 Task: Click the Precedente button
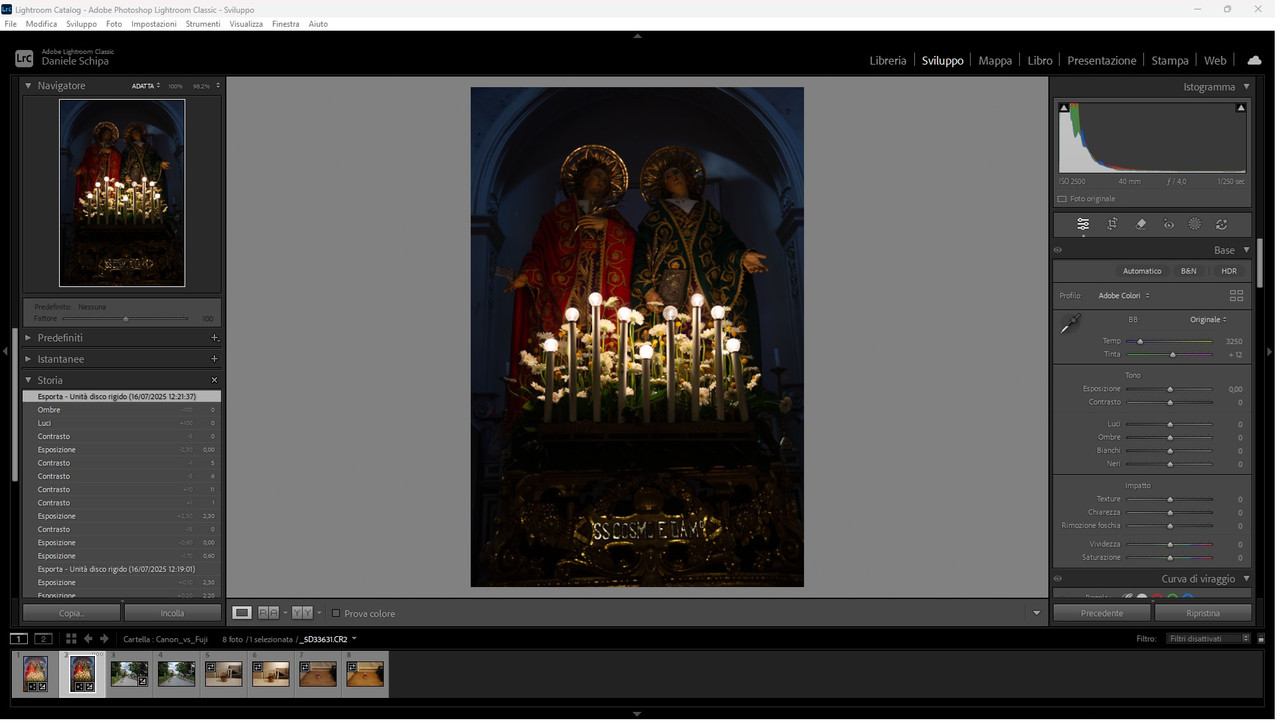[x=1102, y=613]
